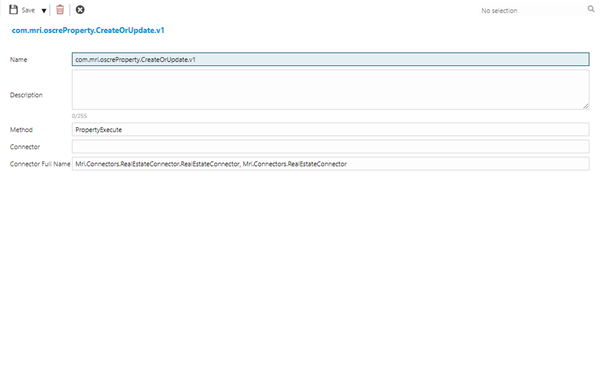Click the Name field label
The height and width of the screenshot is (372, 600).
click(x=18, y=60)
